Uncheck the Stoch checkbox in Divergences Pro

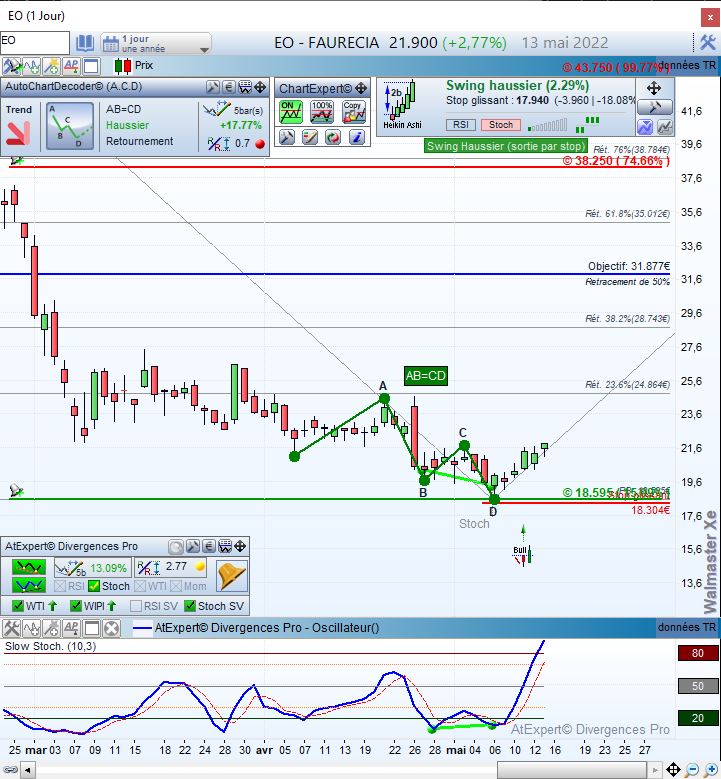coord(94,586)
